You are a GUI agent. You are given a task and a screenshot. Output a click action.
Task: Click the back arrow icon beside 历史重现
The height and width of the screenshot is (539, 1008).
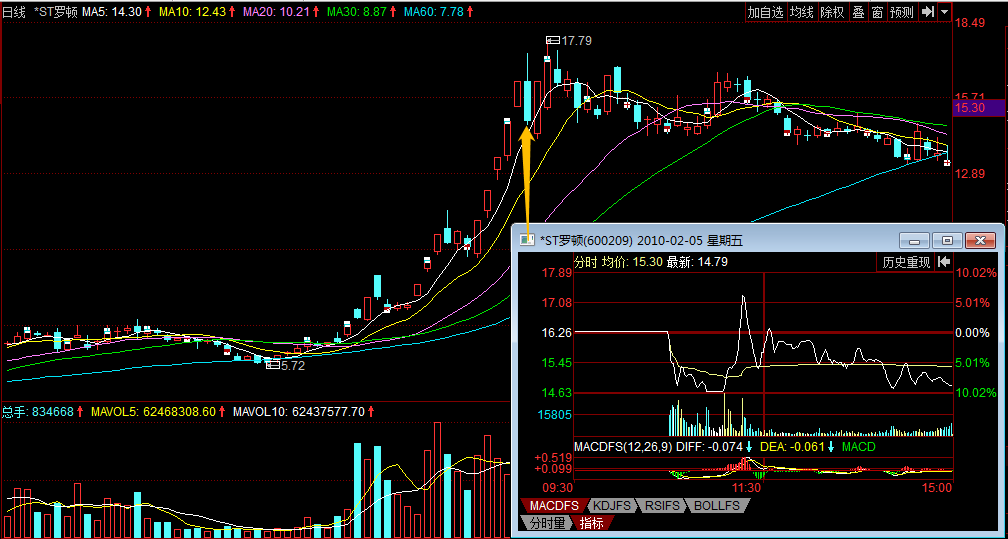coord(943,263)
